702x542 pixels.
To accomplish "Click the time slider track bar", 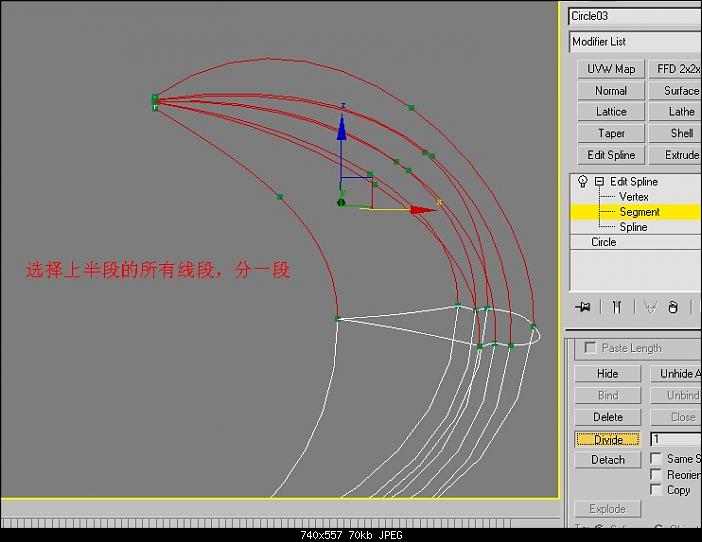I will coord(255,523).
